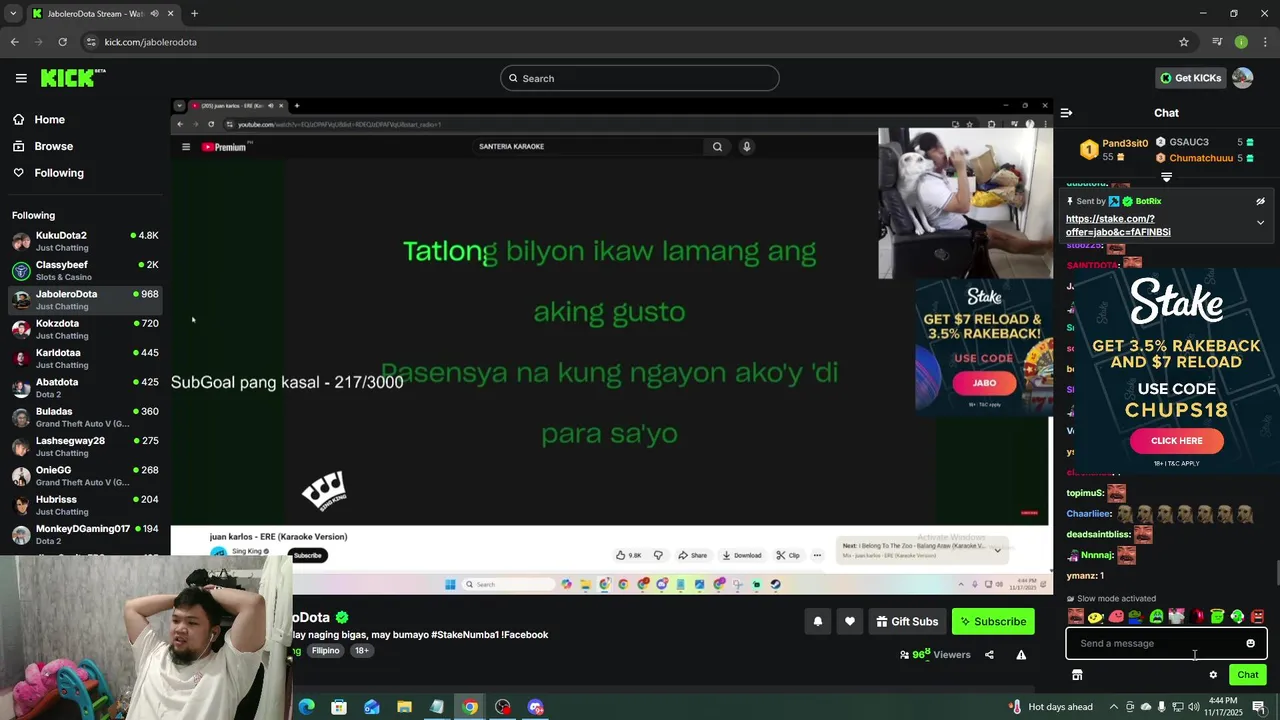Share the stream via share icon
This screenshot has width=1280, height=720.
tap(989, 655)
